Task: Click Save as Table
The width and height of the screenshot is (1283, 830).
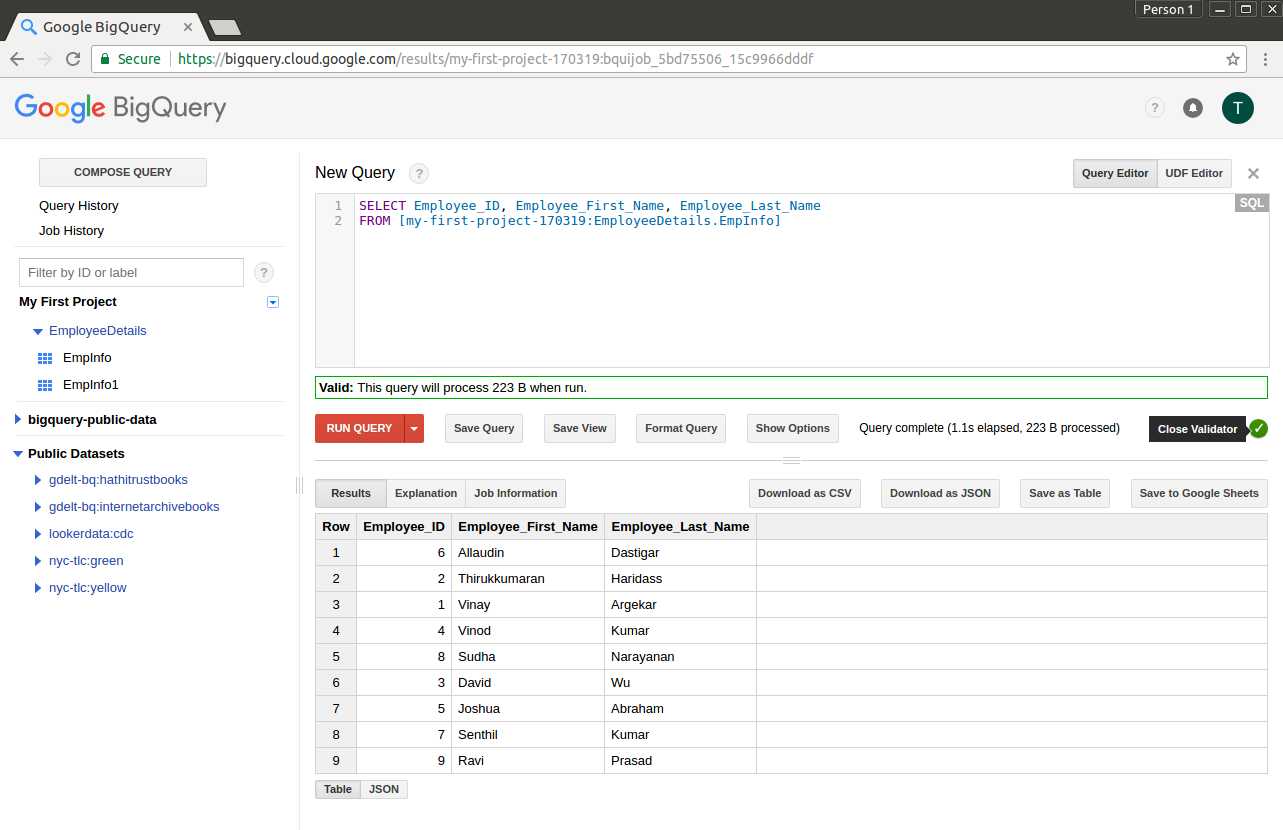Action: pyautogui.click(x=1065, y=493)
